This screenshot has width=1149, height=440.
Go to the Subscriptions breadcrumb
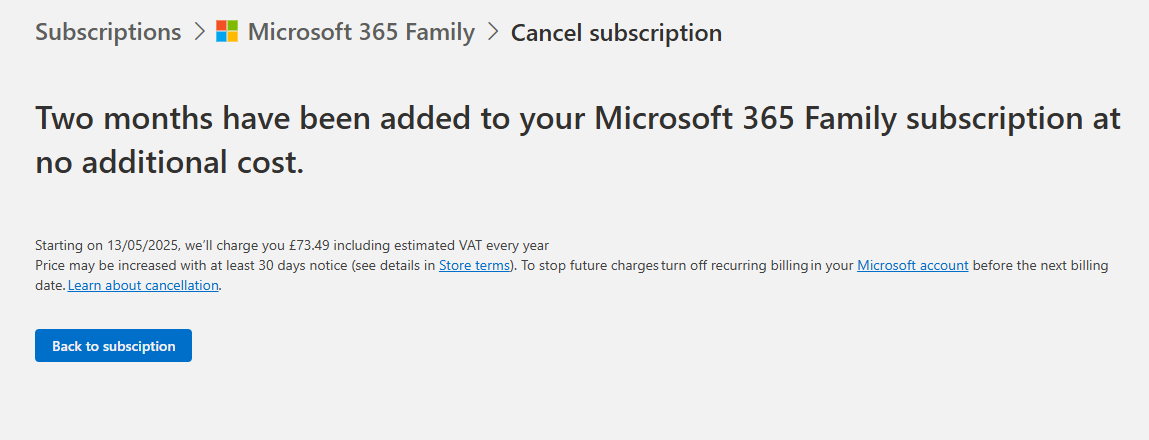108,32
